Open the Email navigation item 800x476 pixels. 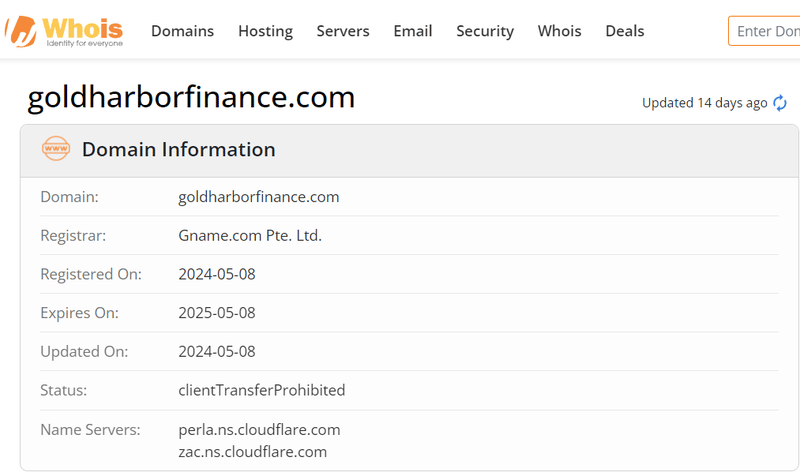pyautogui.click(x=413, y=31)
